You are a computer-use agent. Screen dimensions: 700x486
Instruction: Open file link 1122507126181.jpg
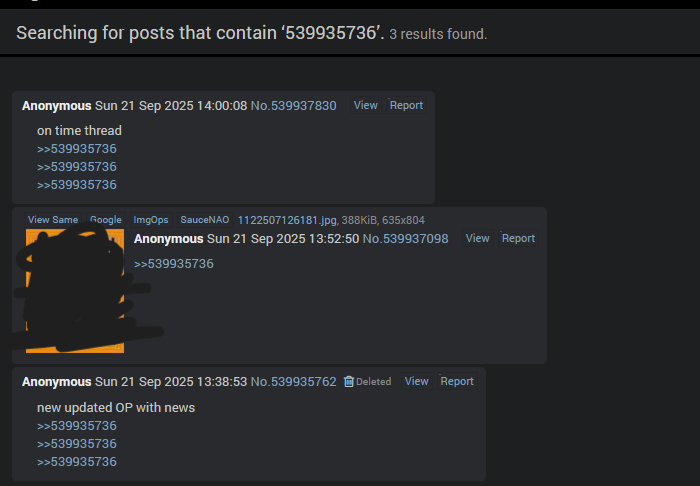pos(287,220)
